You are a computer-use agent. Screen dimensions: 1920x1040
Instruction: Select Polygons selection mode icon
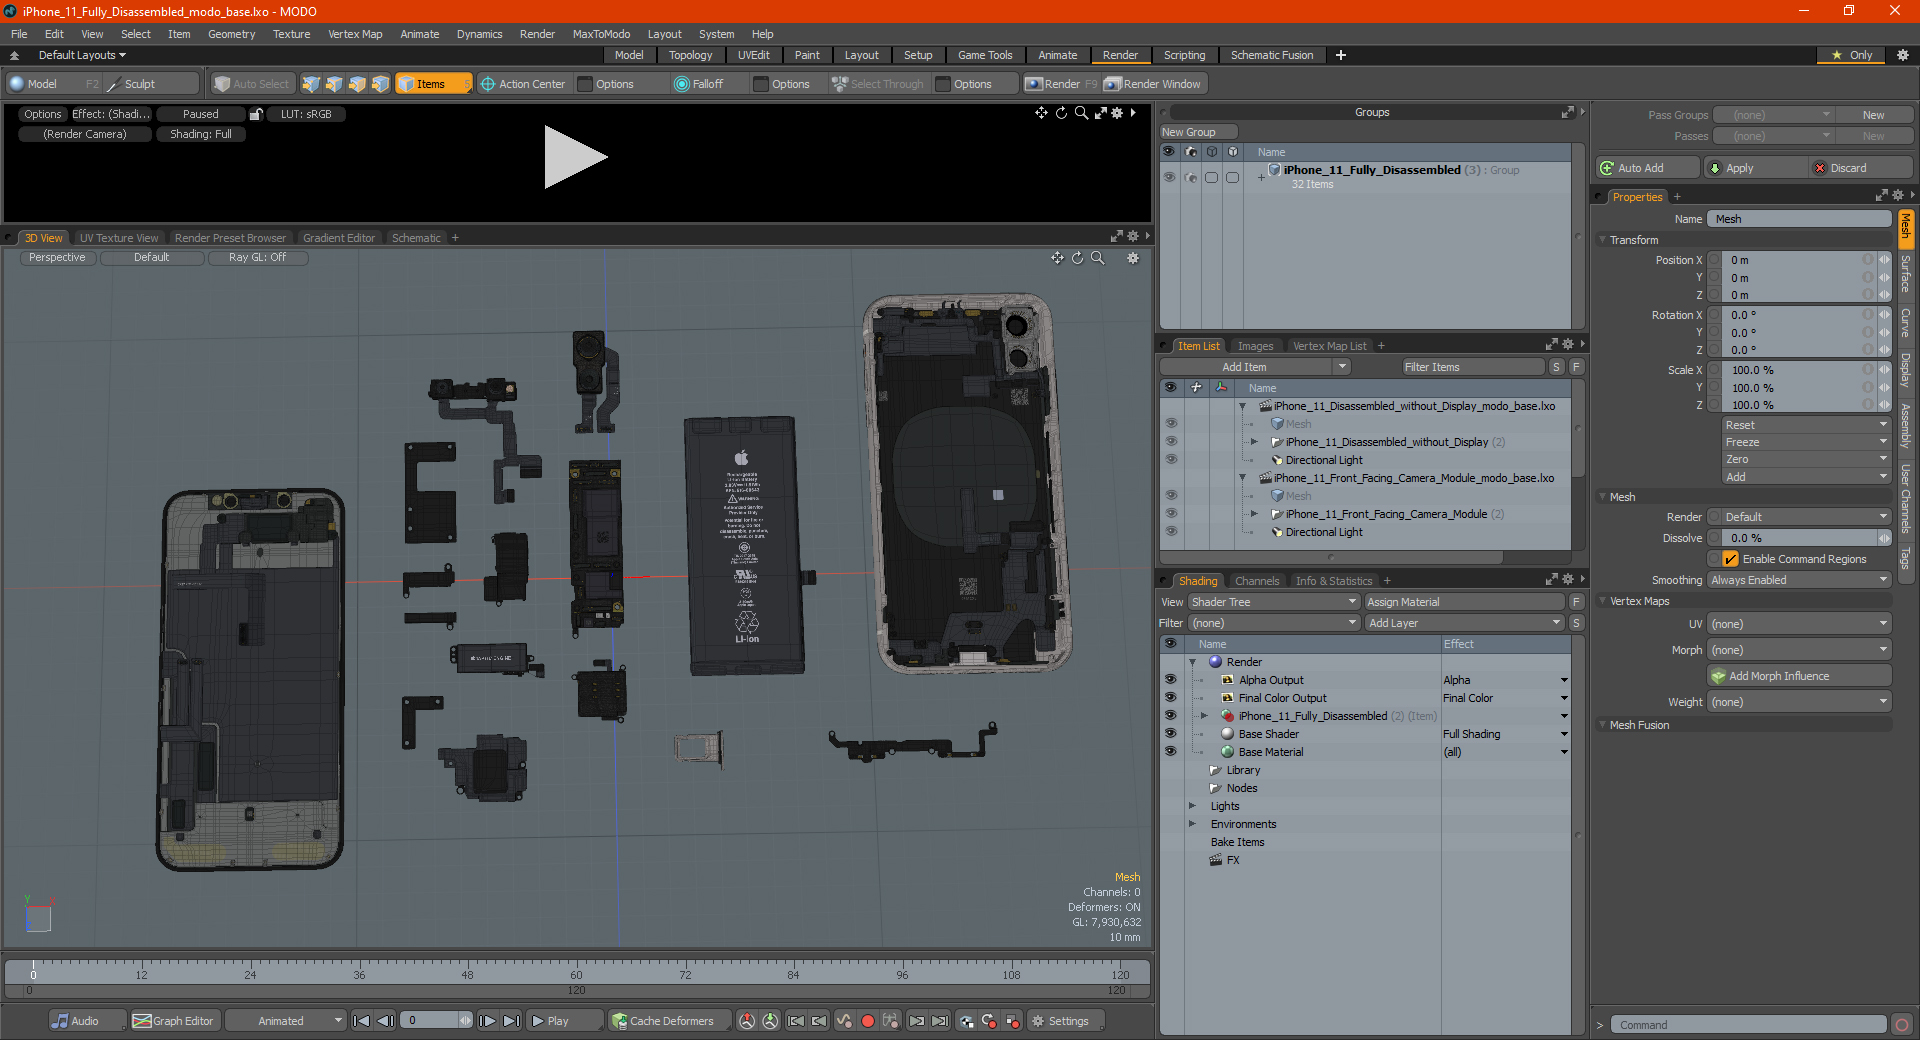pos(357,84)
